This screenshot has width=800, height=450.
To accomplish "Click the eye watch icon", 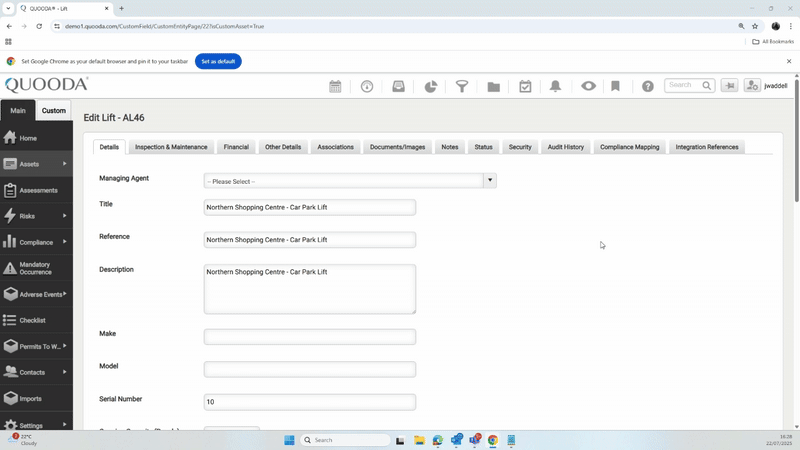I will click(x=588, y=86).
